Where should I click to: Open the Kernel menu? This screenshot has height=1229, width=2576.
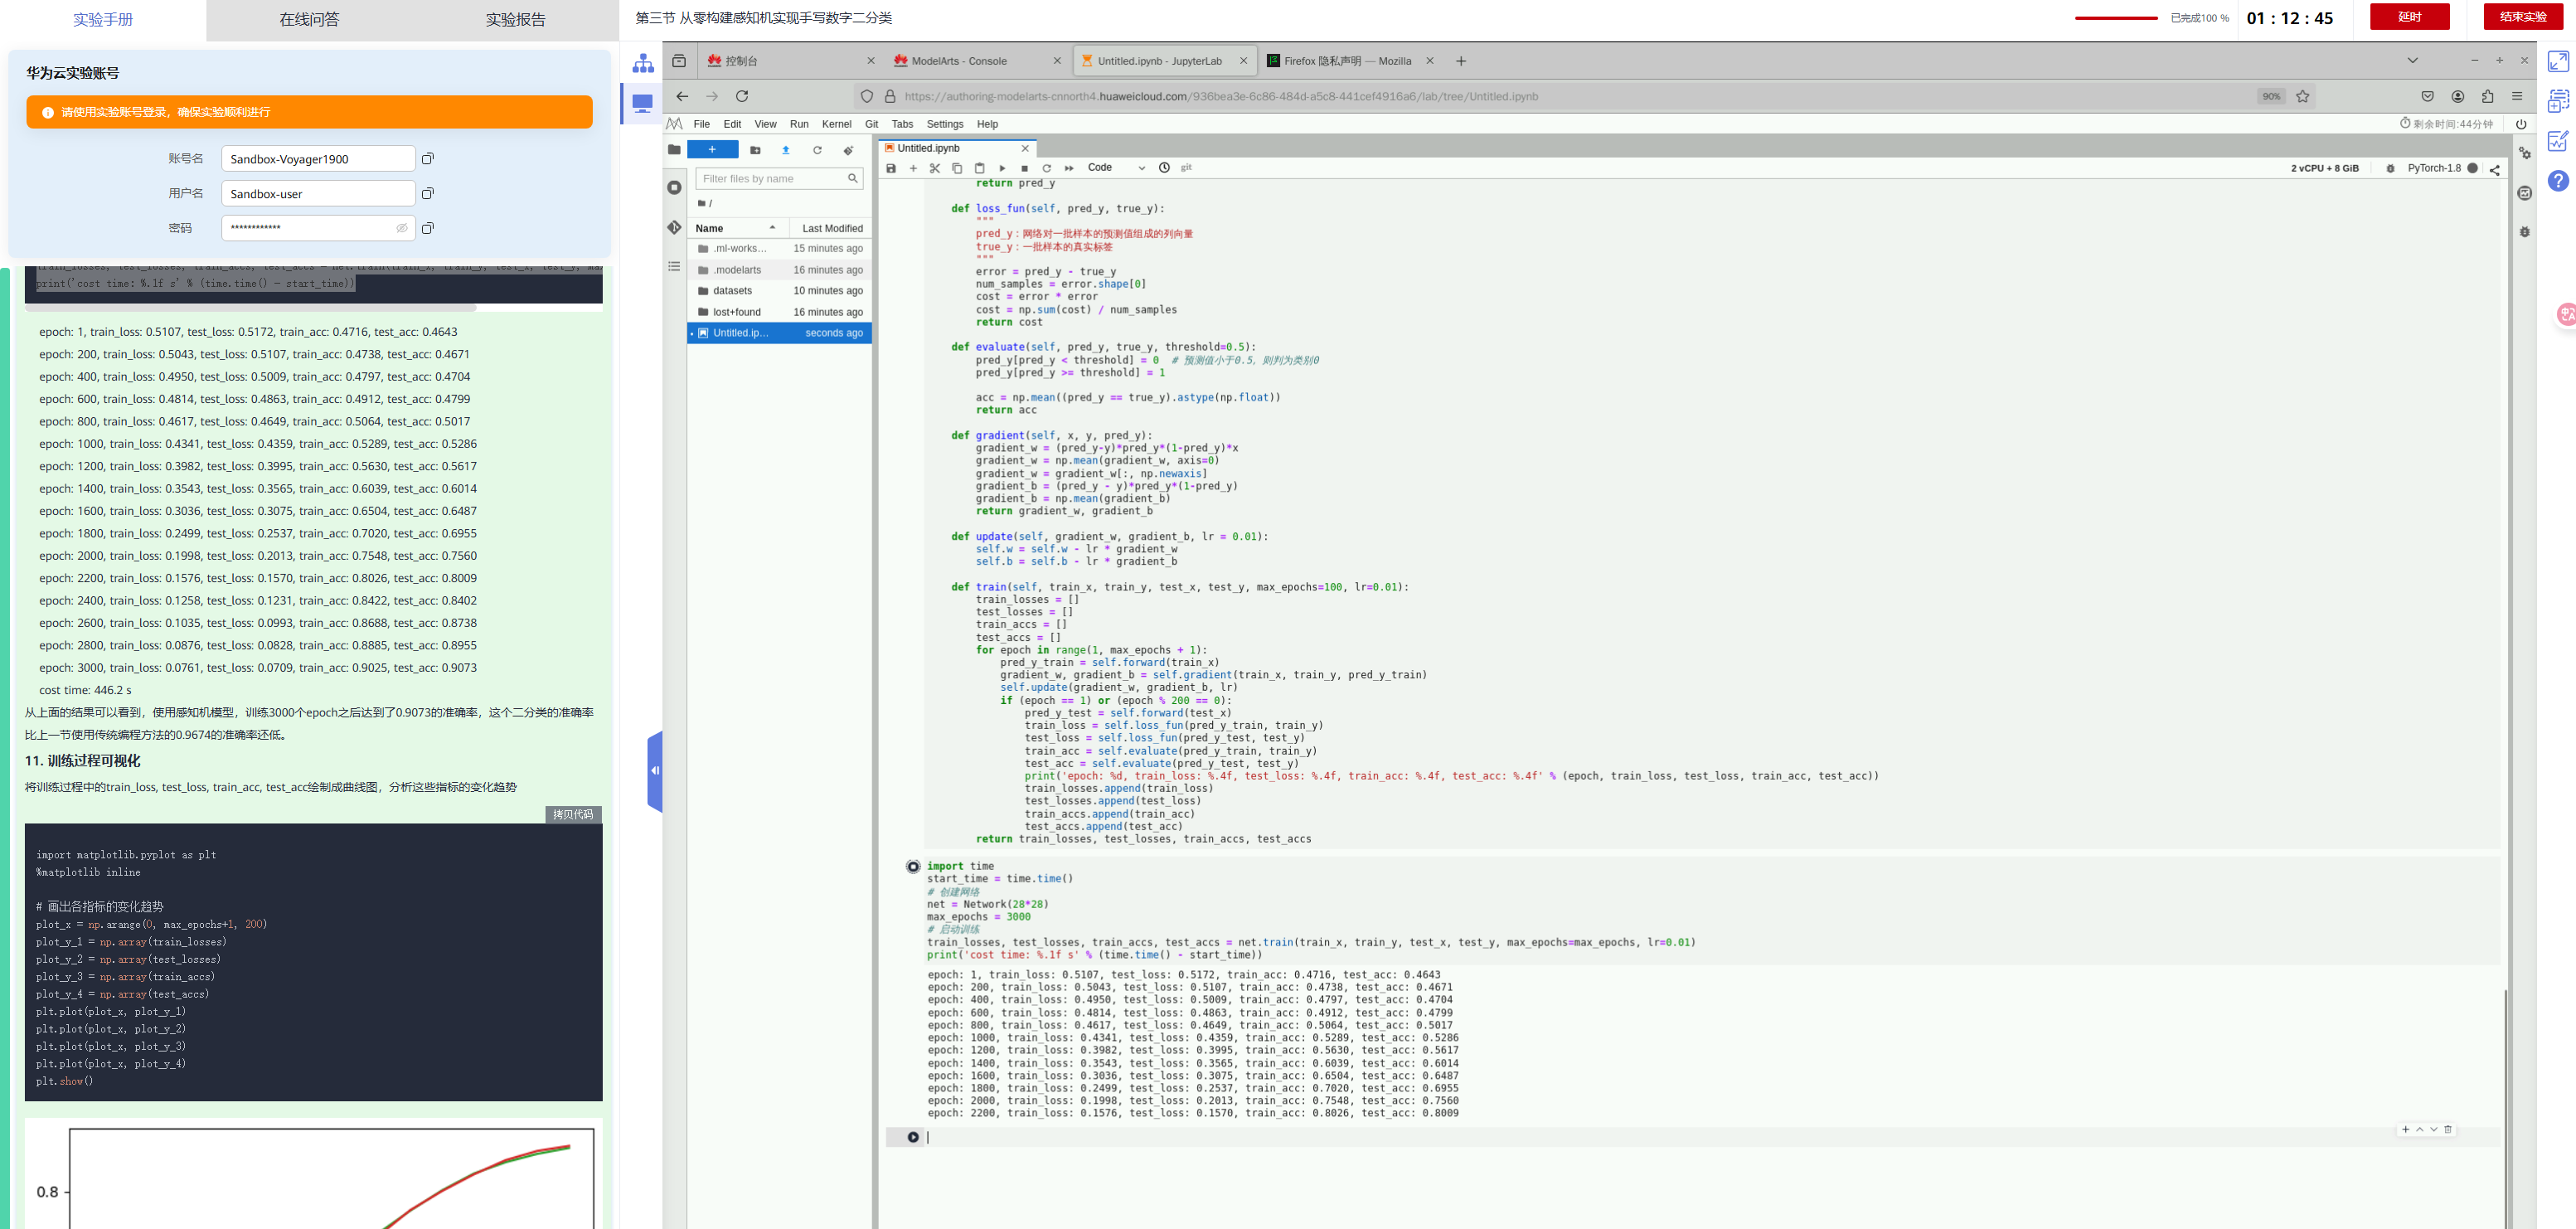[x=836, y=124]
